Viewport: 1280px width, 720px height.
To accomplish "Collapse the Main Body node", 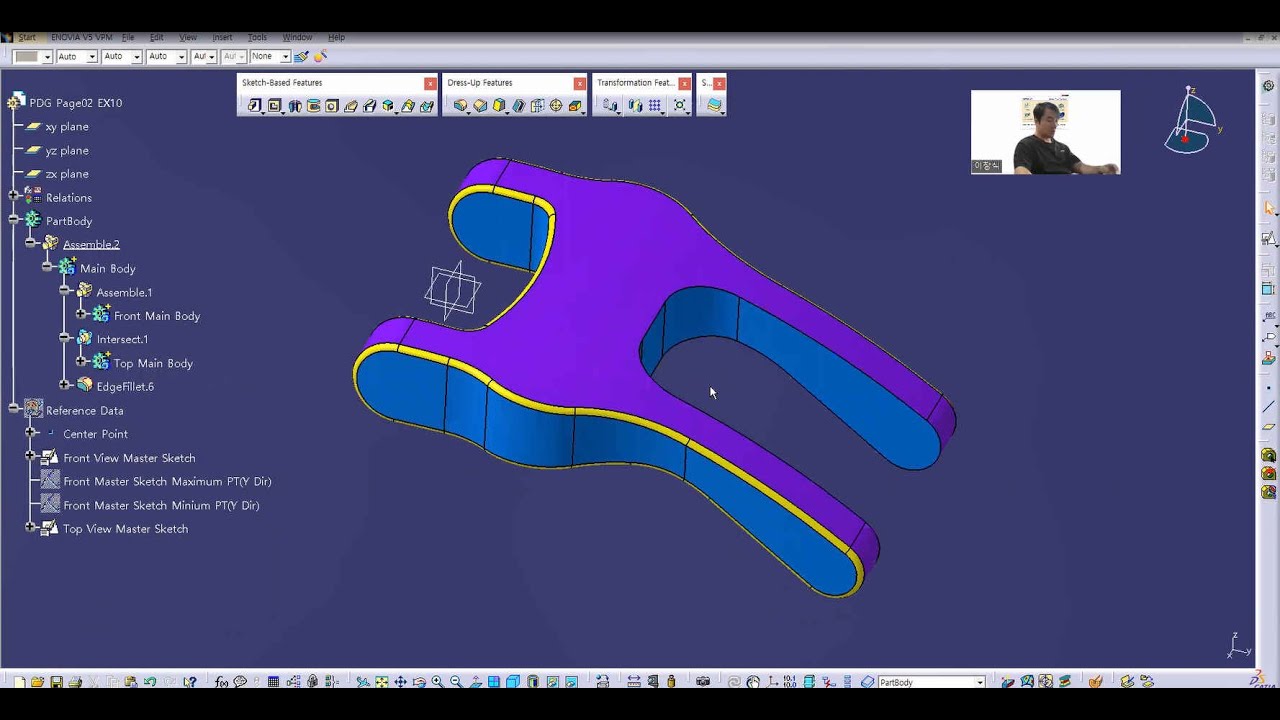I will click(x=47, y=267).
